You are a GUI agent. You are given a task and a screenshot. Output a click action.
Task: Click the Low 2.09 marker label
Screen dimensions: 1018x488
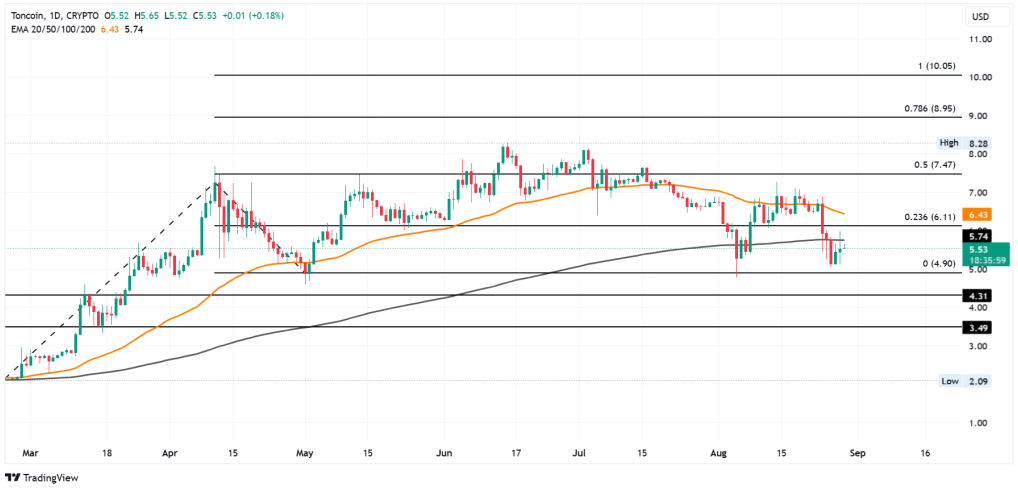[x=965, y=381]
